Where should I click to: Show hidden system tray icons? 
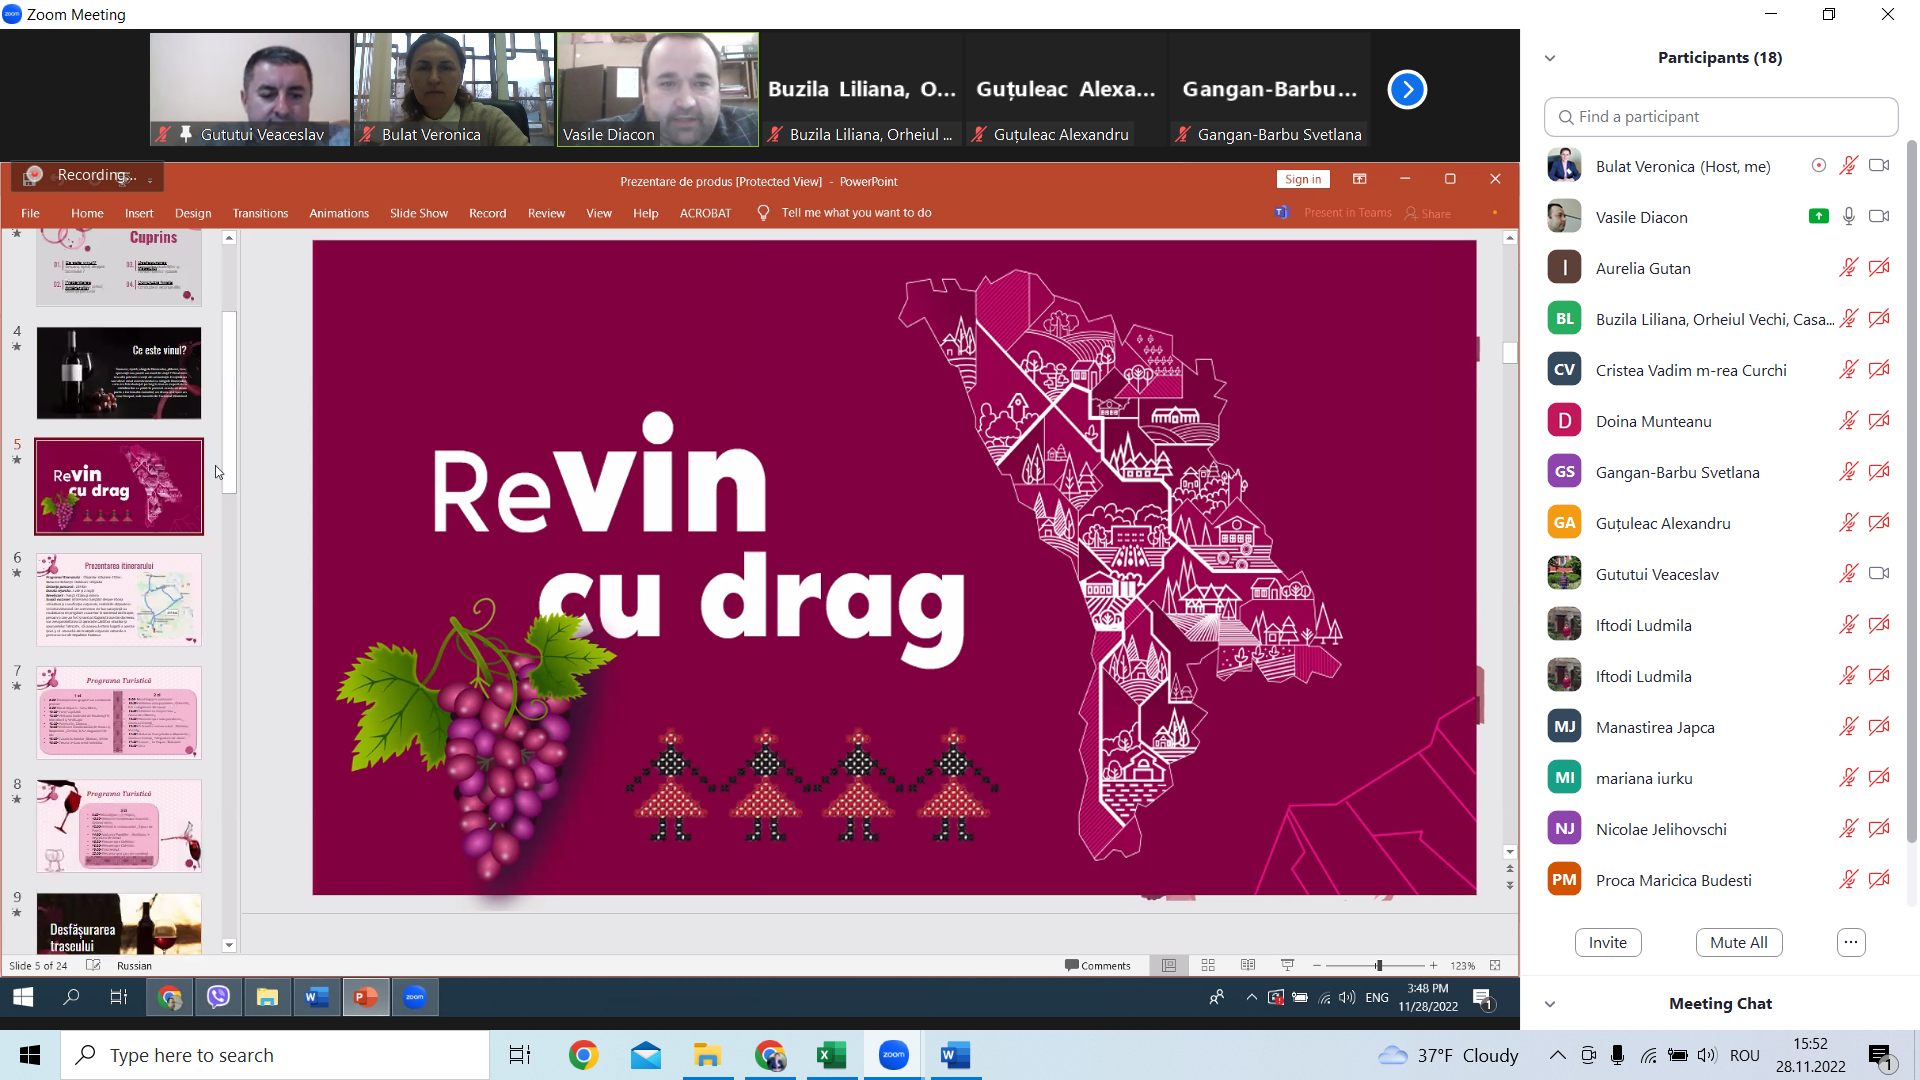pos(1557,1055)
